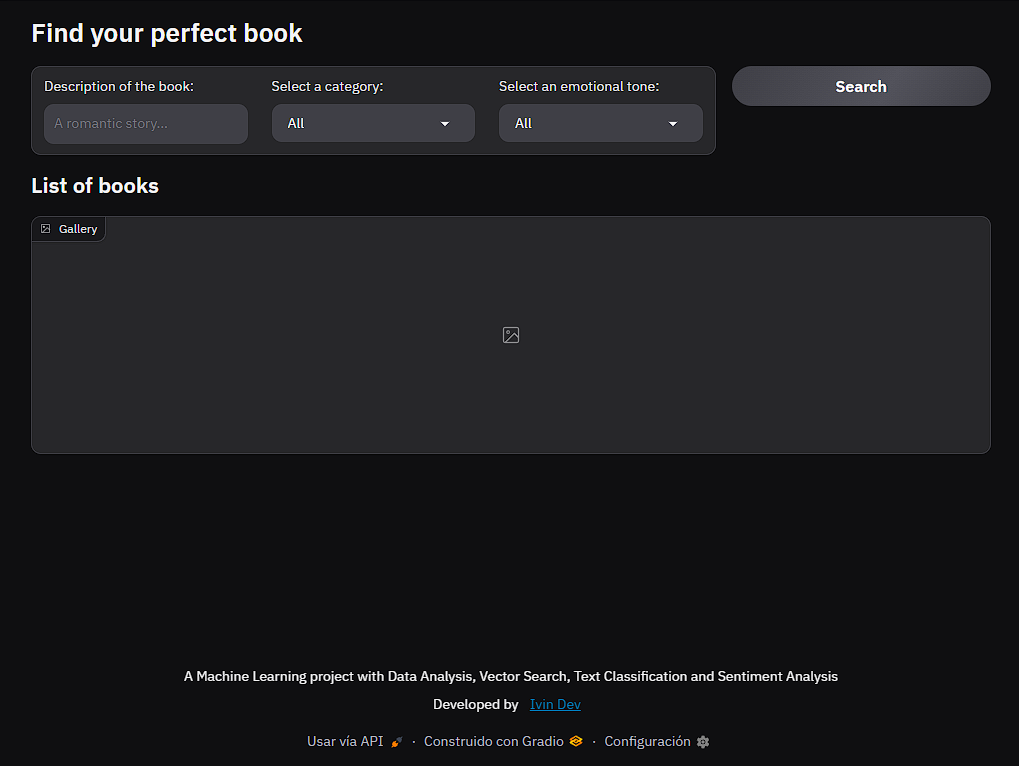Click the 'Find your perfect book' heading
This screenshot has height=766, width=1019.
click(167, 33)
